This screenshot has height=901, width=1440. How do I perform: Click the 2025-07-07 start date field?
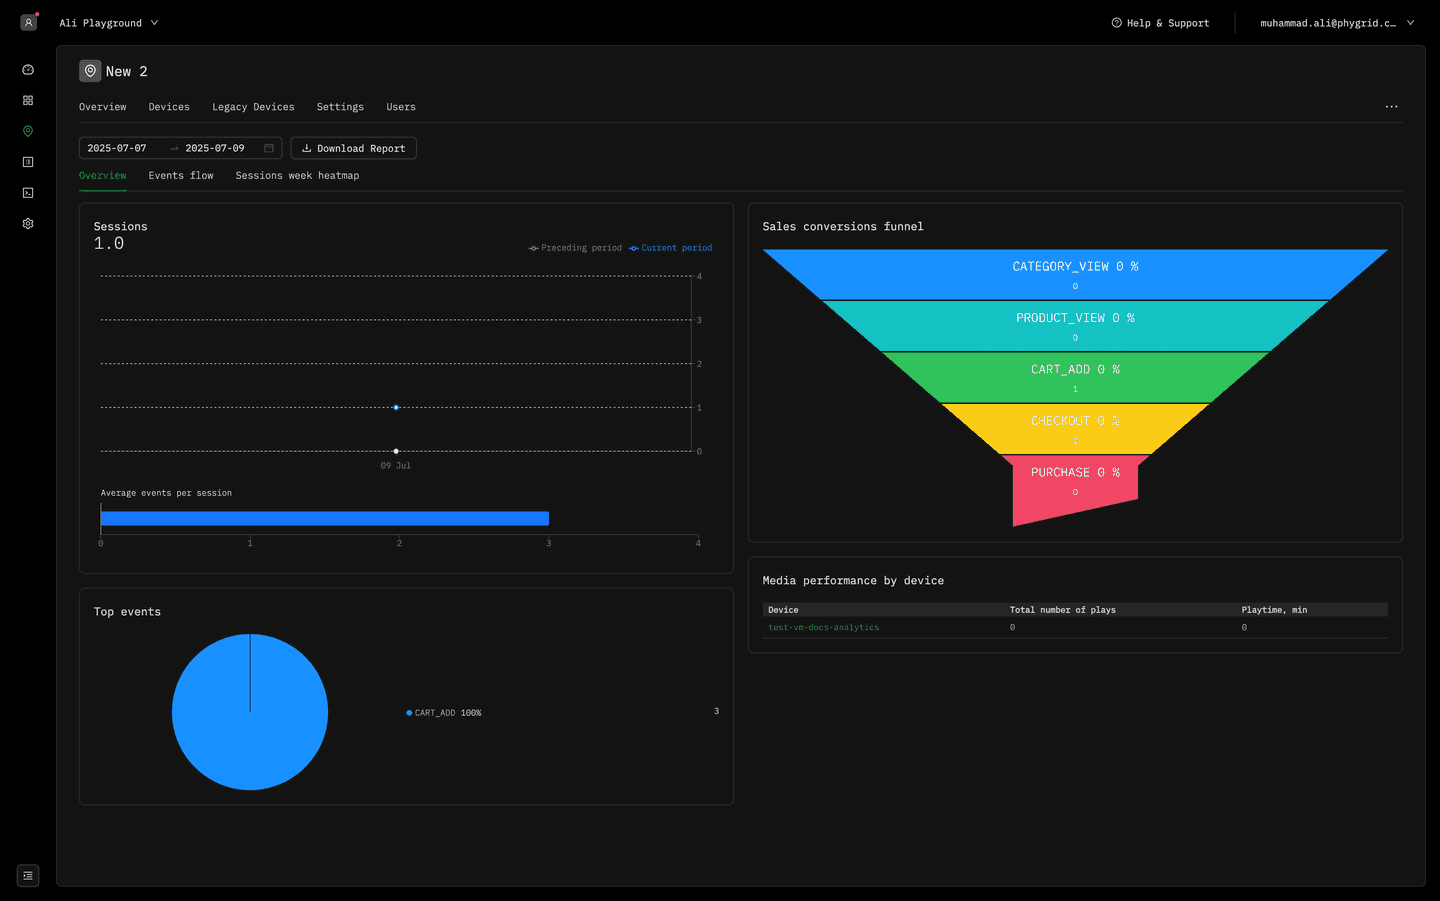[117, 148]
